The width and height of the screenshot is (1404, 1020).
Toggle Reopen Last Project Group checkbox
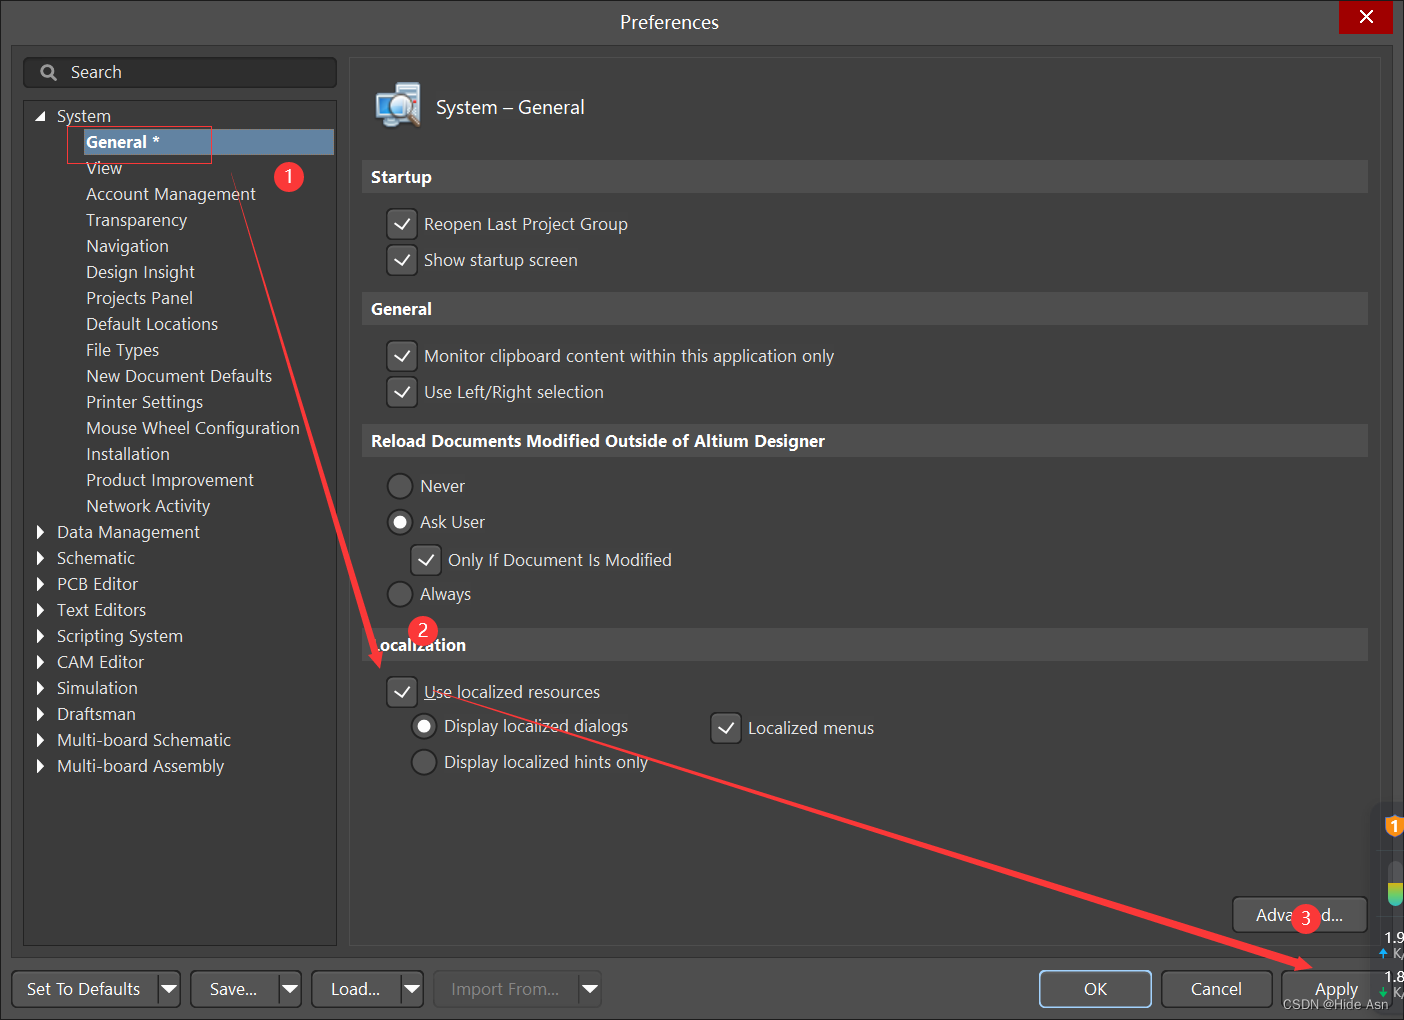[x=402, y=224]
